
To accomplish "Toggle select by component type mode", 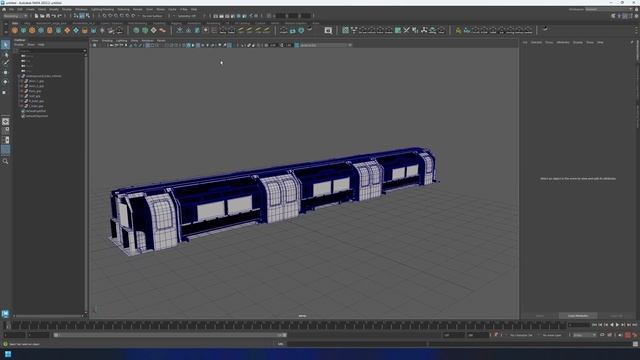I will pos(87,16).
